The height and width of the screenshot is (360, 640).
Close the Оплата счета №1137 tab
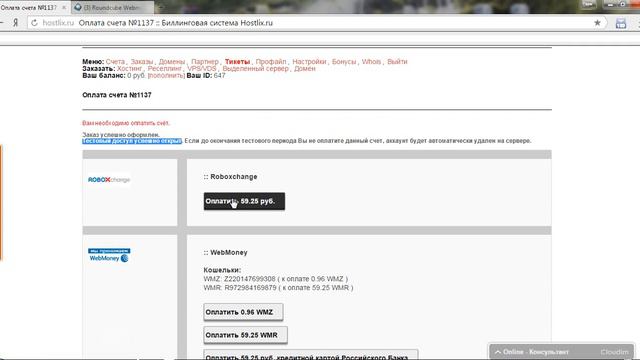[64, 8]
